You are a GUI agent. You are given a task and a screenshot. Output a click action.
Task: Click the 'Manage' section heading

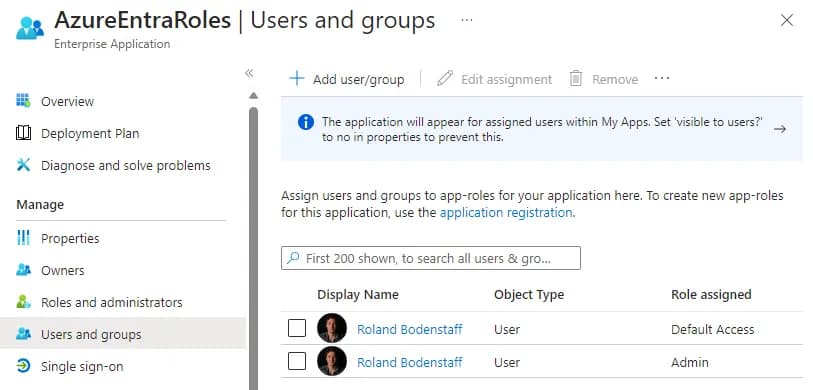click(x=40, y=205)
